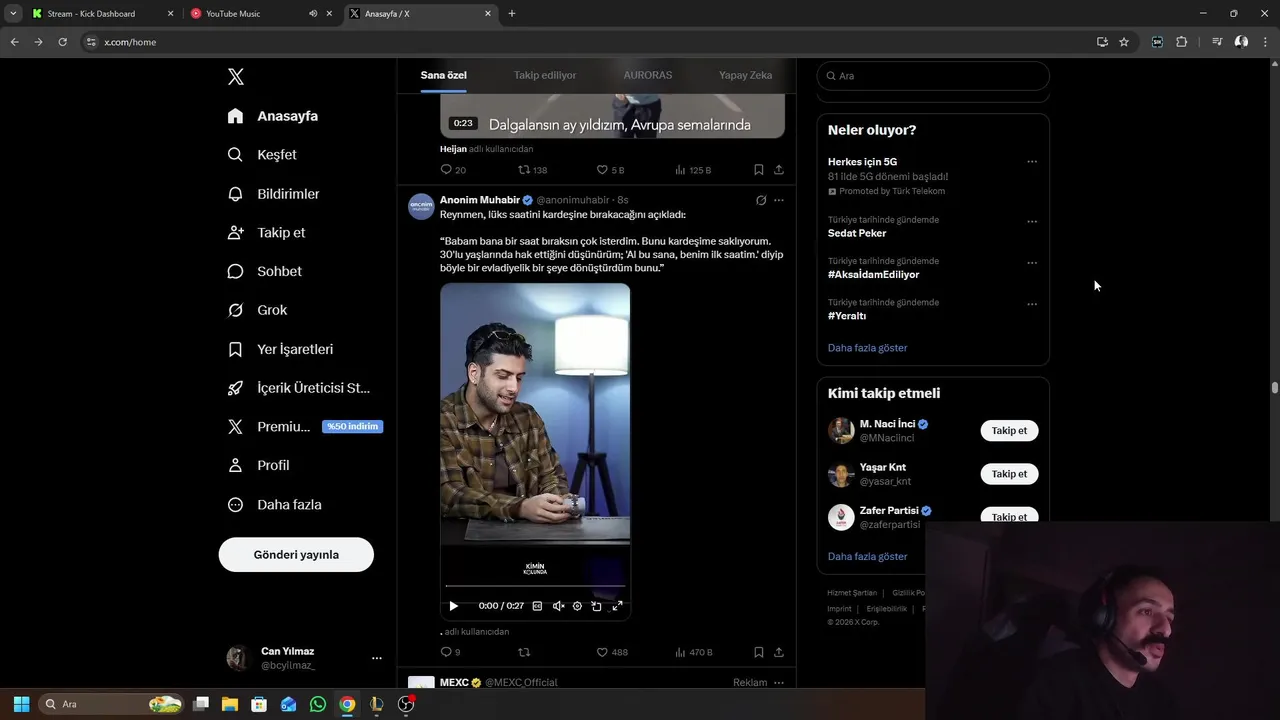Open Keşfet from the sidebar
The image size is (1280, 720).
point(262,155)
